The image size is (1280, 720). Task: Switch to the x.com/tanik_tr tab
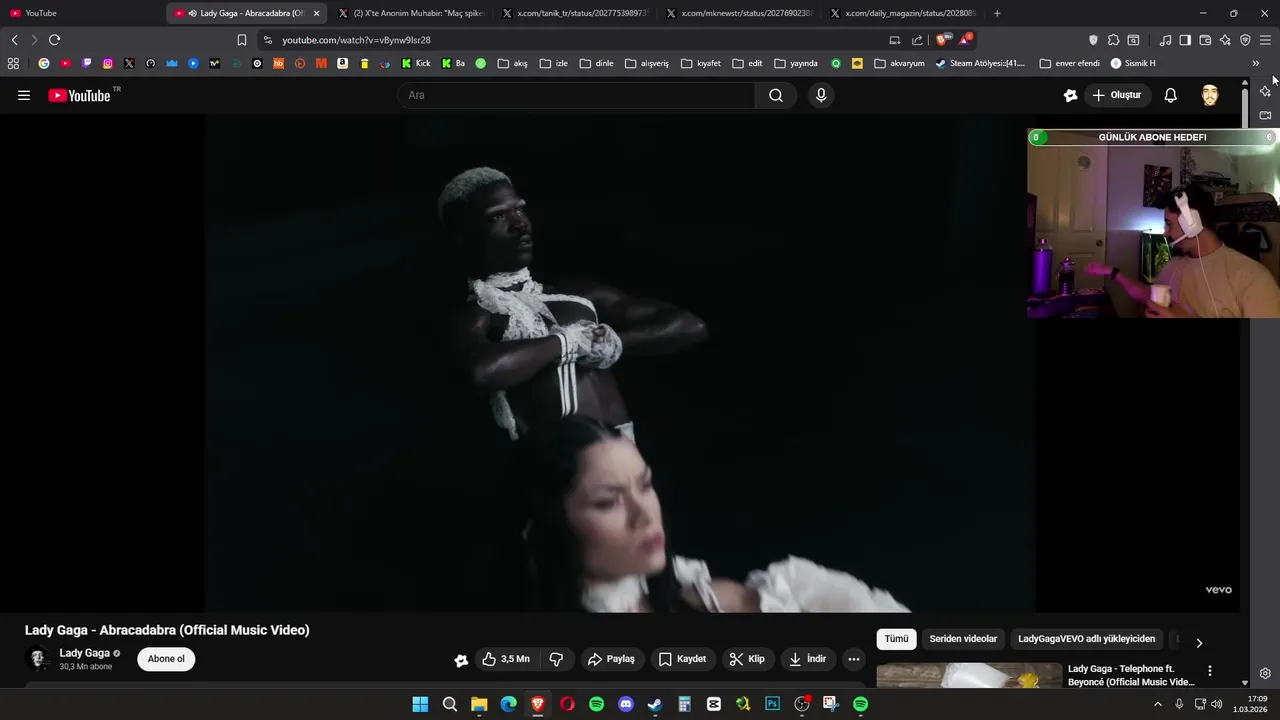tap(576, 13)
